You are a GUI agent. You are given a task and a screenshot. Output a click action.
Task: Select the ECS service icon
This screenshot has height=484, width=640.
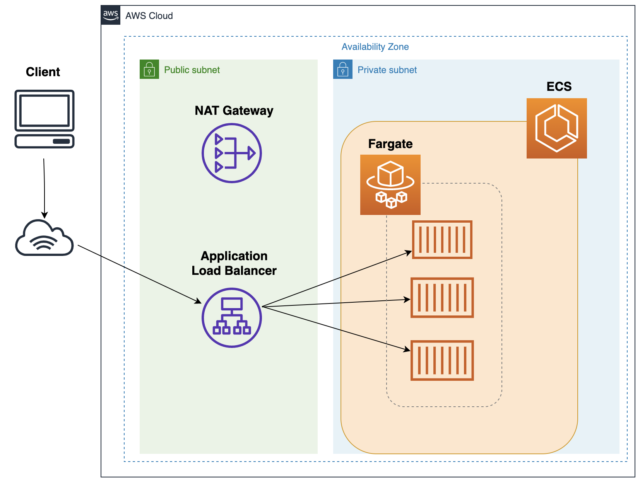pyautogui.click(x=557, y=128)
